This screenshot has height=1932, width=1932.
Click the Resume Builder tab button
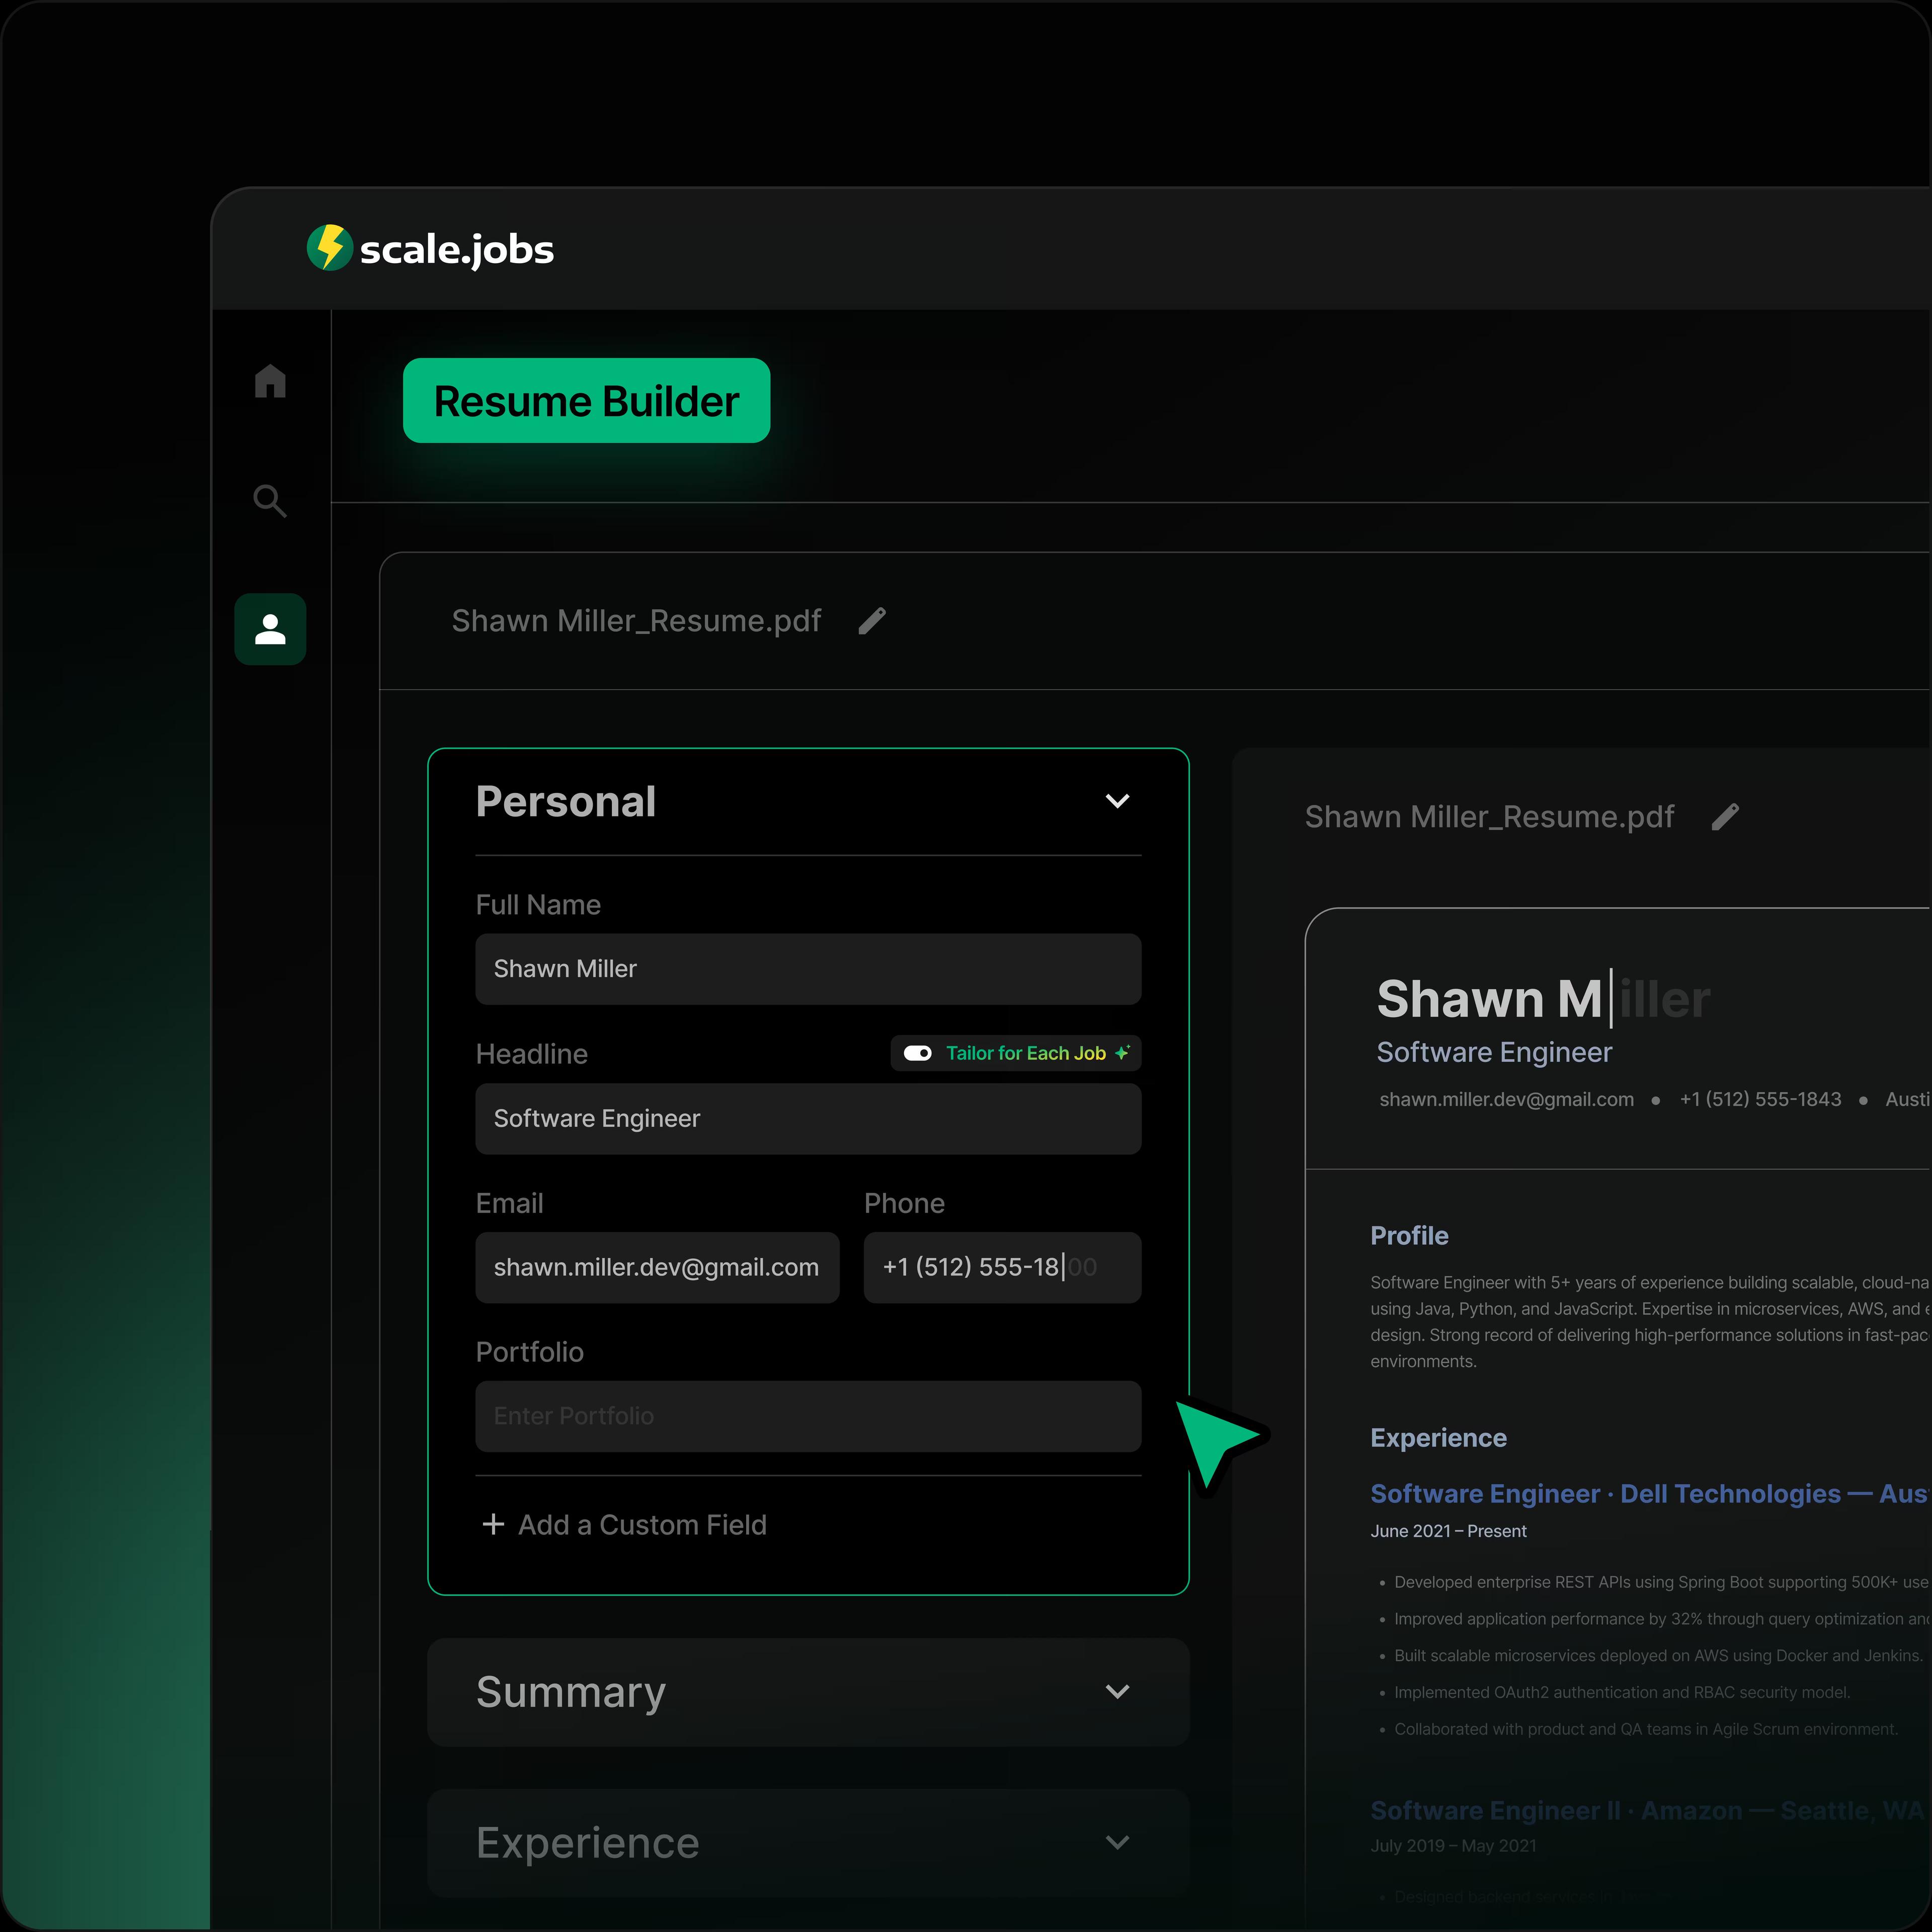tap(586, 401)
